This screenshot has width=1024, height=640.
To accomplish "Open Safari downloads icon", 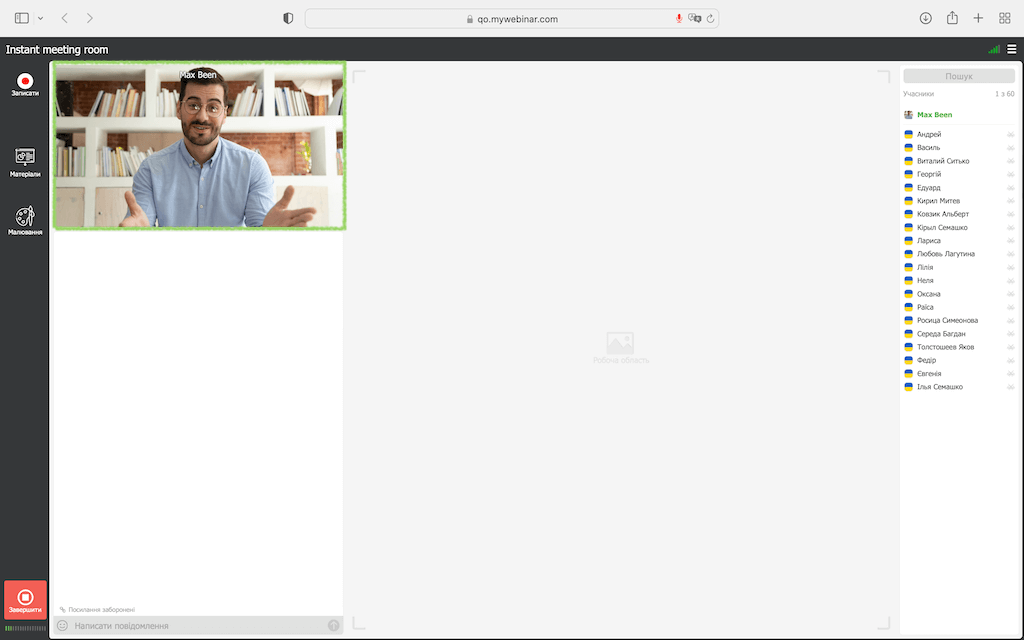I will (926, 18).
